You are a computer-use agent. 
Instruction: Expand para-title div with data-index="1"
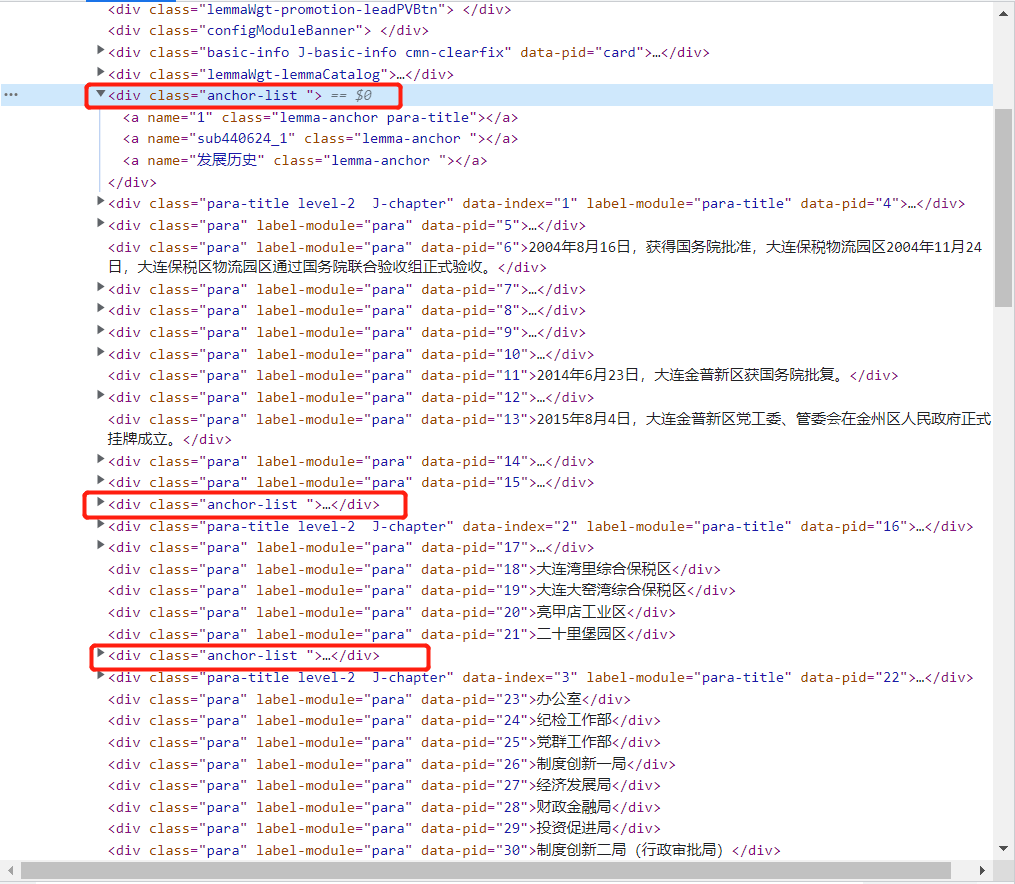point(100,201)
